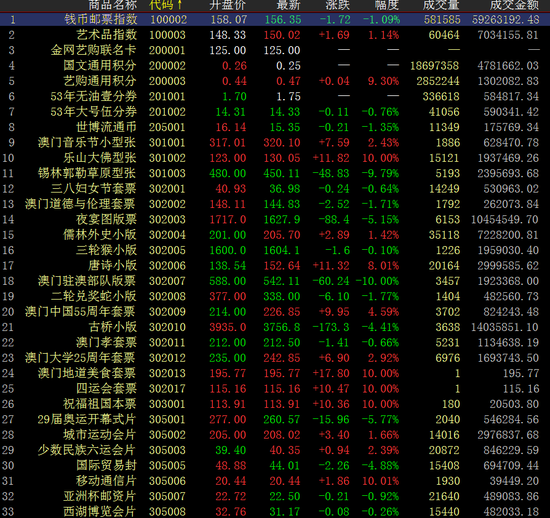This screenshot has height=518, width=550.
Task: Select the 唐诗小版 row
Action: (x=275, y=265)
